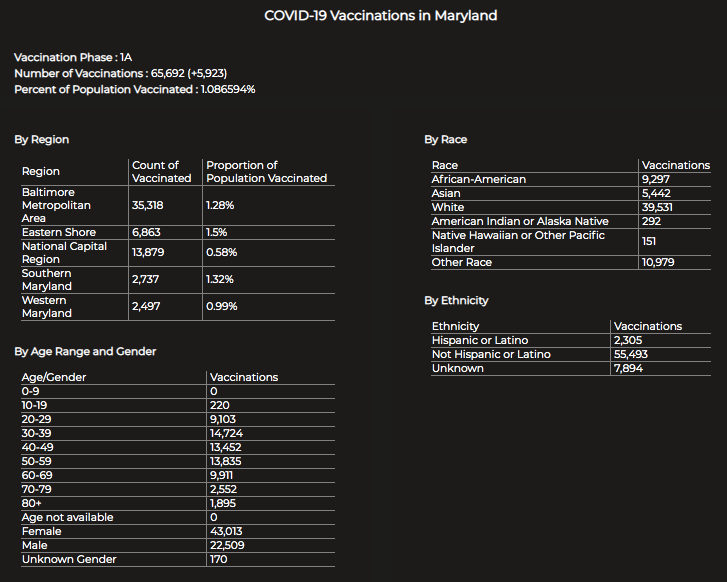Viewport: 727px width, 582px height.
Task: Click the By Race section heading
Action: [x=446, y=140]
